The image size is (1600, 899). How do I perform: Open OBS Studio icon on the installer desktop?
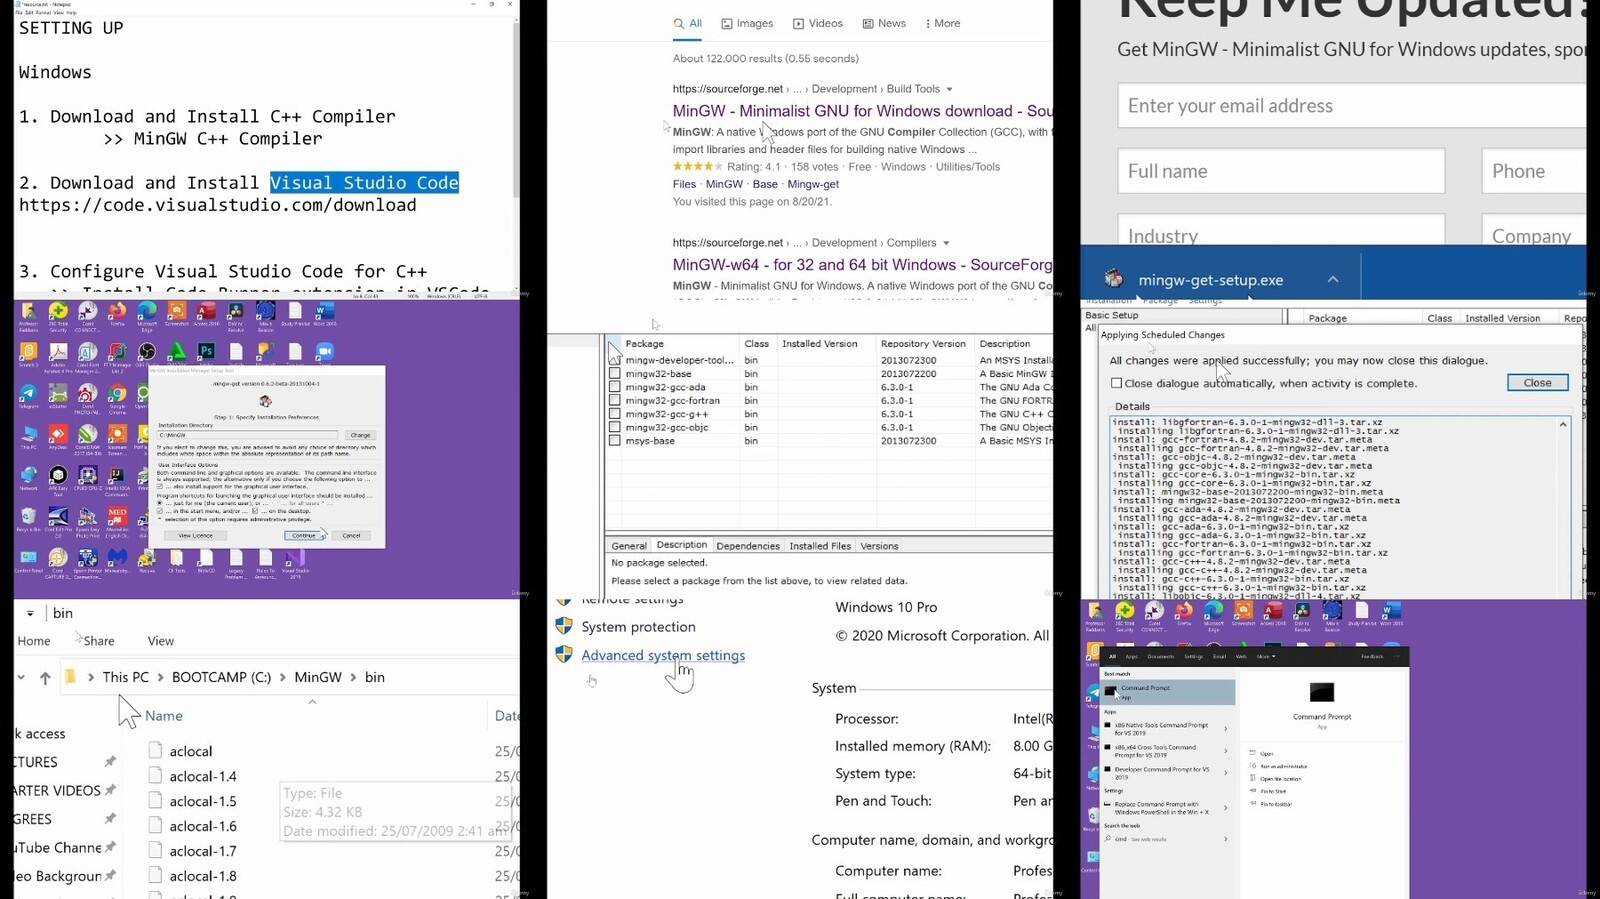click(x=147, y=351)
